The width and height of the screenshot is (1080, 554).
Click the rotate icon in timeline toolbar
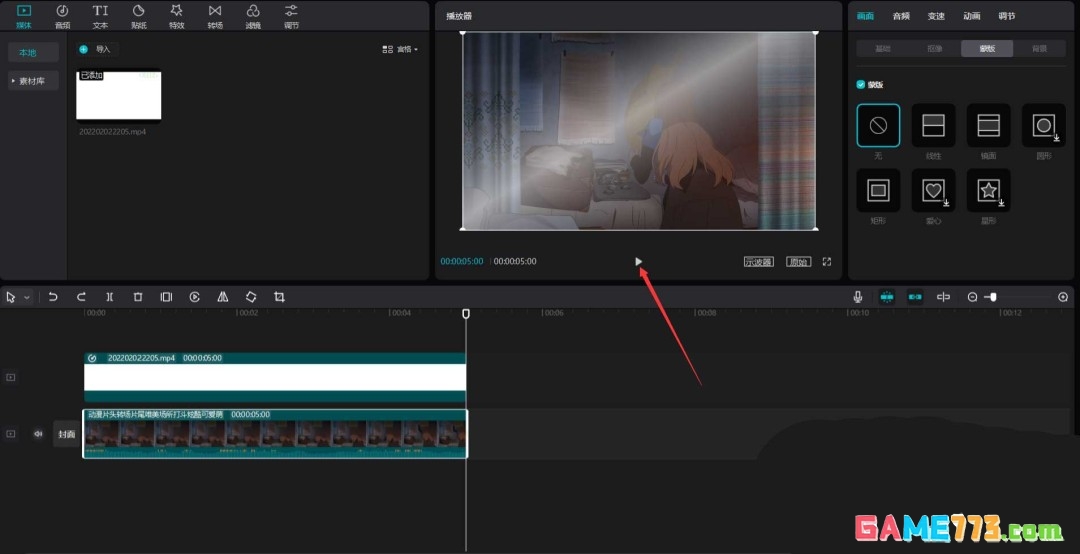251,297
